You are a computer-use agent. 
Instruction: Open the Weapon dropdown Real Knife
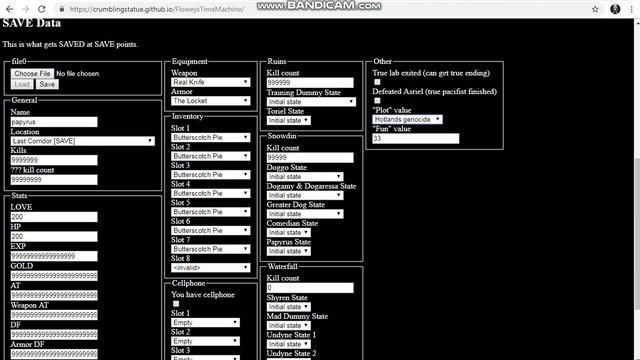point(211,82)
